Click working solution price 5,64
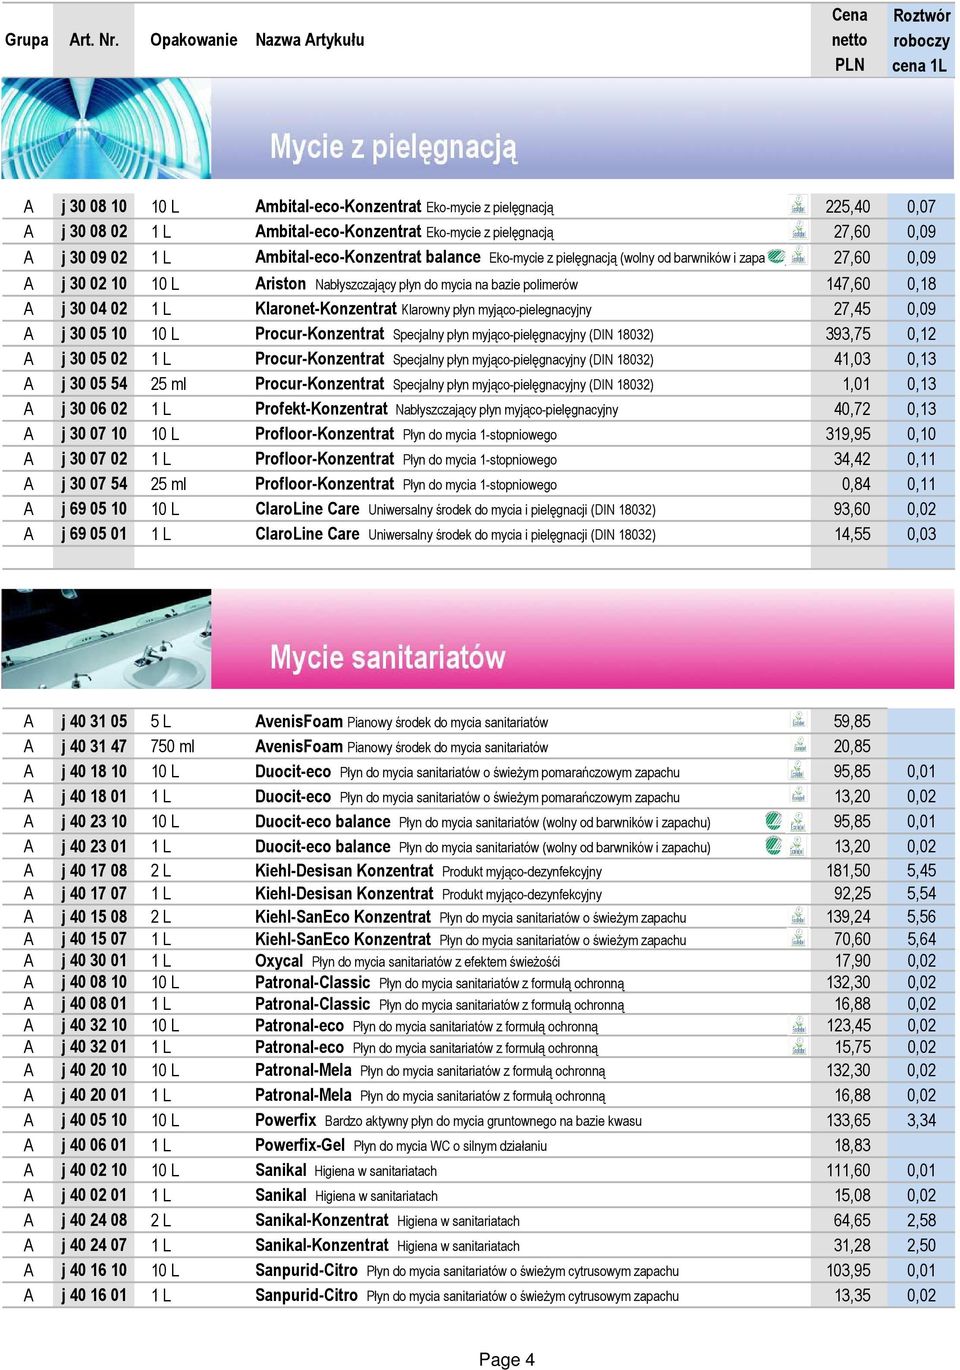 tap(921, 939)
